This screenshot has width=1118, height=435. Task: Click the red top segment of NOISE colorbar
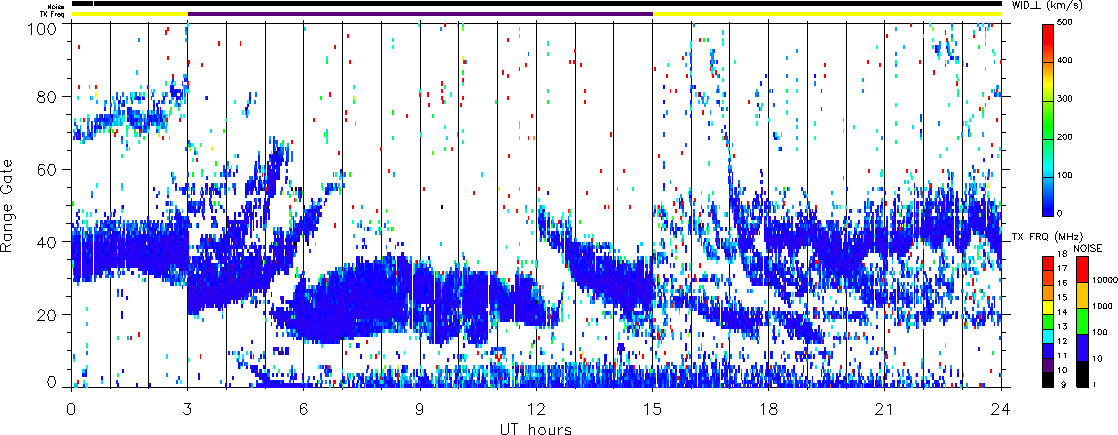(x=1084, y=267)
